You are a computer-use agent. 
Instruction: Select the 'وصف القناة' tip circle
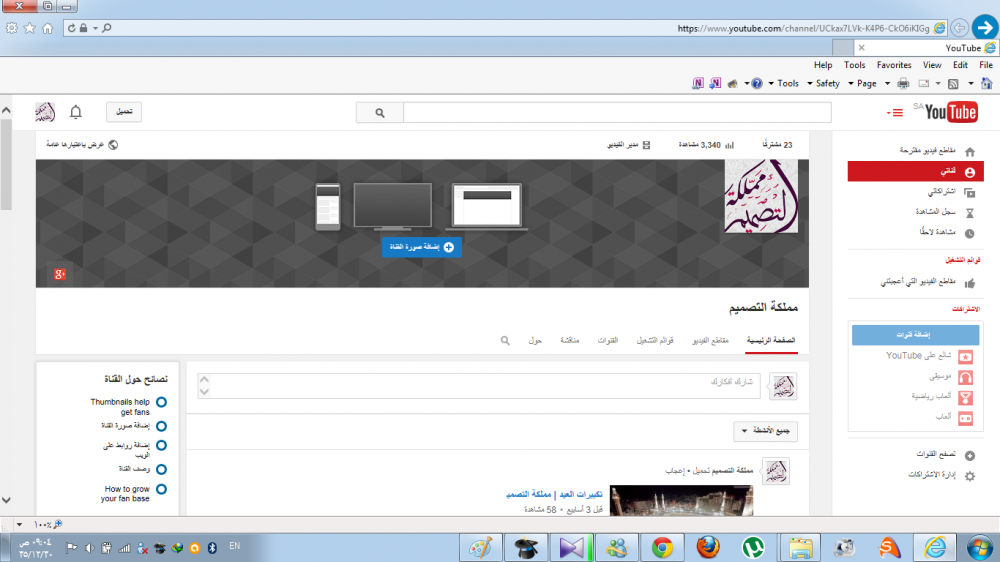(161, 468)
